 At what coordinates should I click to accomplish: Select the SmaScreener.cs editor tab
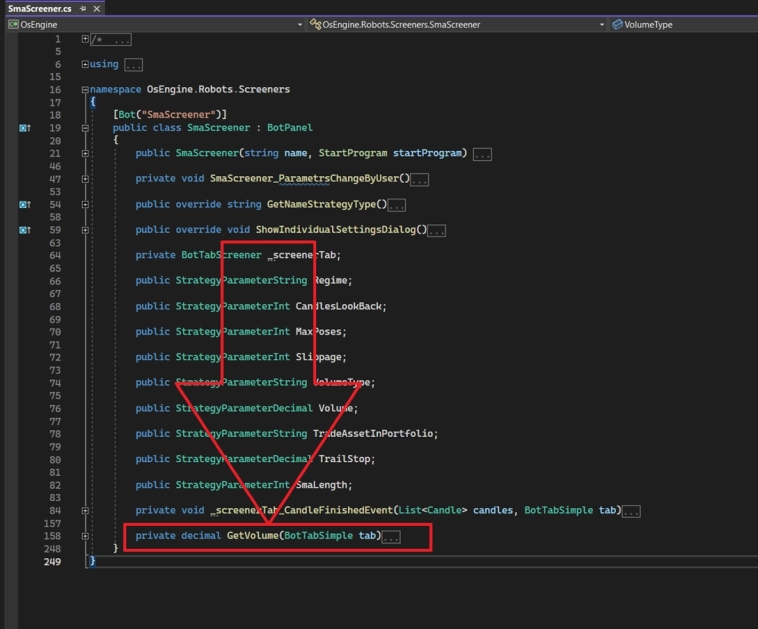coord(38,8)
